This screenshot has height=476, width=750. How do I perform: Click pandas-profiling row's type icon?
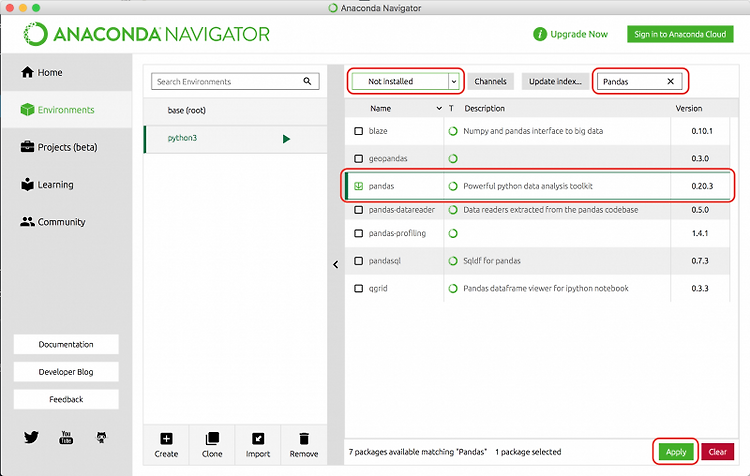tap(452, 233)
